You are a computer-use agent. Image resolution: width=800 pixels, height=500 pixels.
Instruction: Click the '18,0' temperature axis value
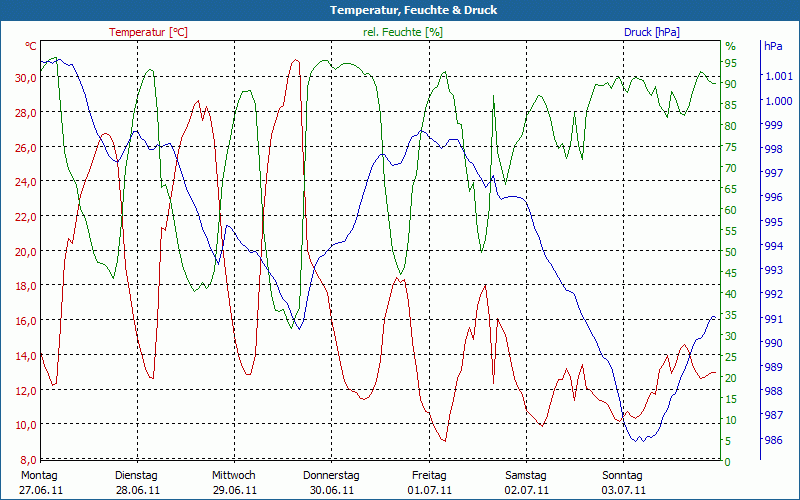click(26, 286)
